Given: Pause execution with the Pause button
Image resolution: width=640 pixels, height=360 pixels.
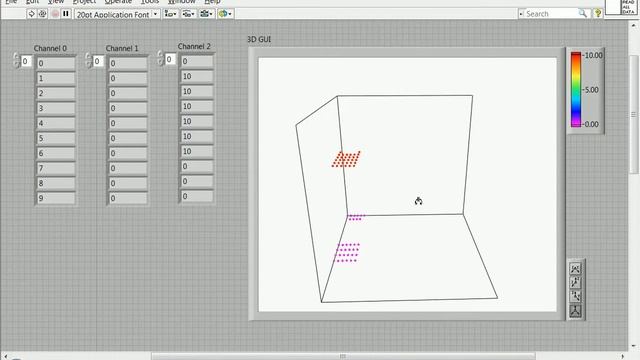Looking at the screenshot, I should pos(66,14).
